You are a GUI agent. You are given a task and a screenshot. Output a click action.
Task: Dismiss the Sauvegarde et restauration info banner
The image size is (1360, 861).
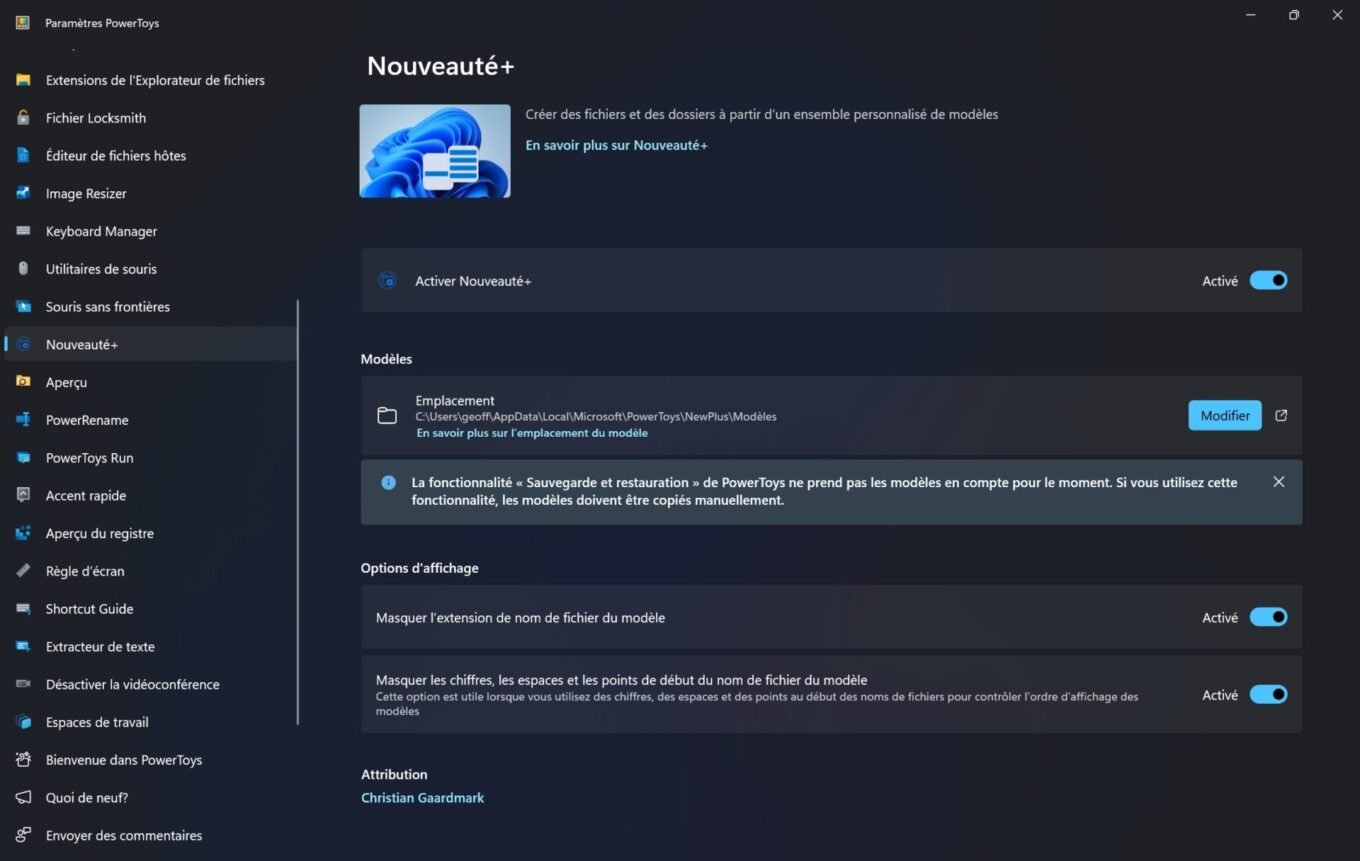tap(1278, 482)
